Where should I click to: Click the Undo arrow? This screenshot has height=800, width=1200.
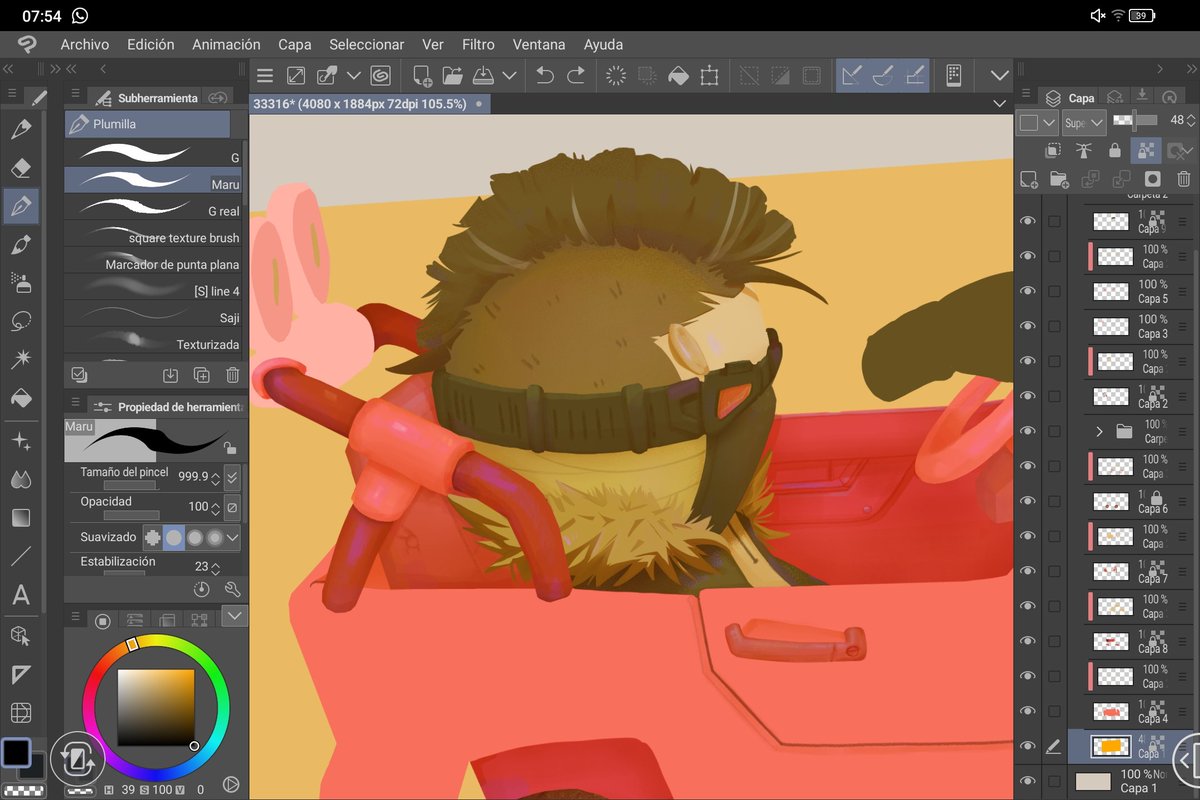545,75
